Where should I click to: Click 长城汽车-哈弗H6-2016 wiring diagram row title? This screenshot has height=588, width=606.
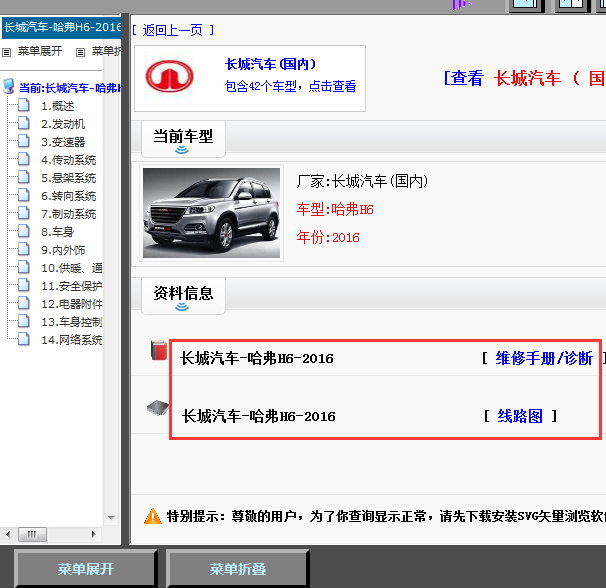click(259, 416)
